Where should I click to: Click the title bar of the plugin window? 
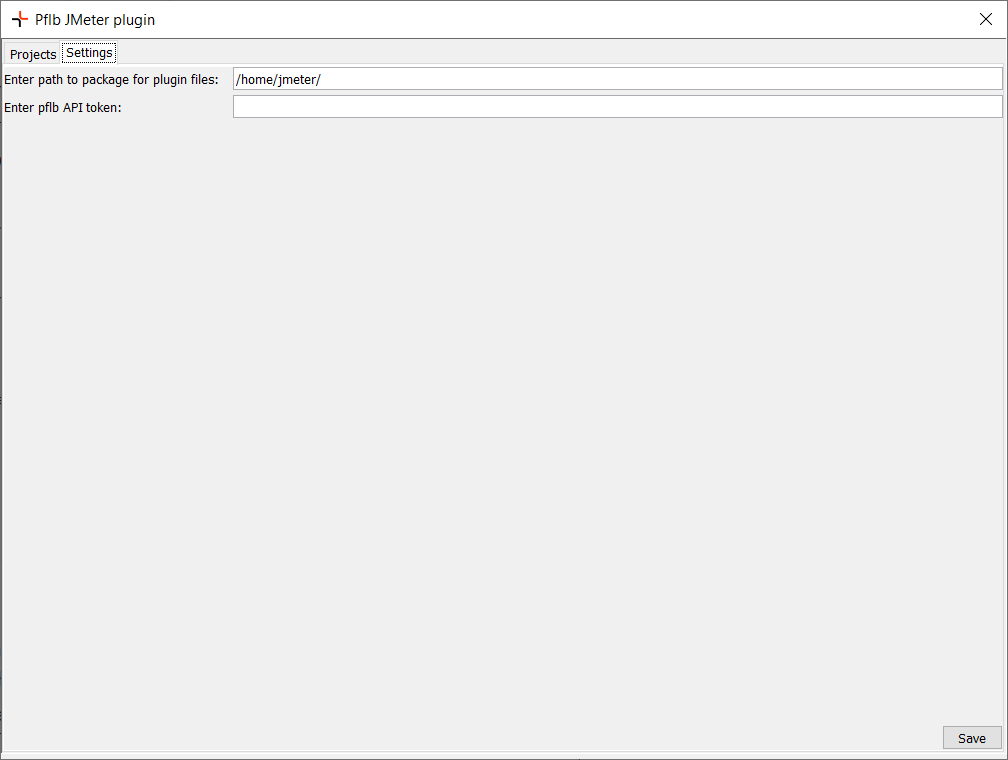click(x=500, y=19)
